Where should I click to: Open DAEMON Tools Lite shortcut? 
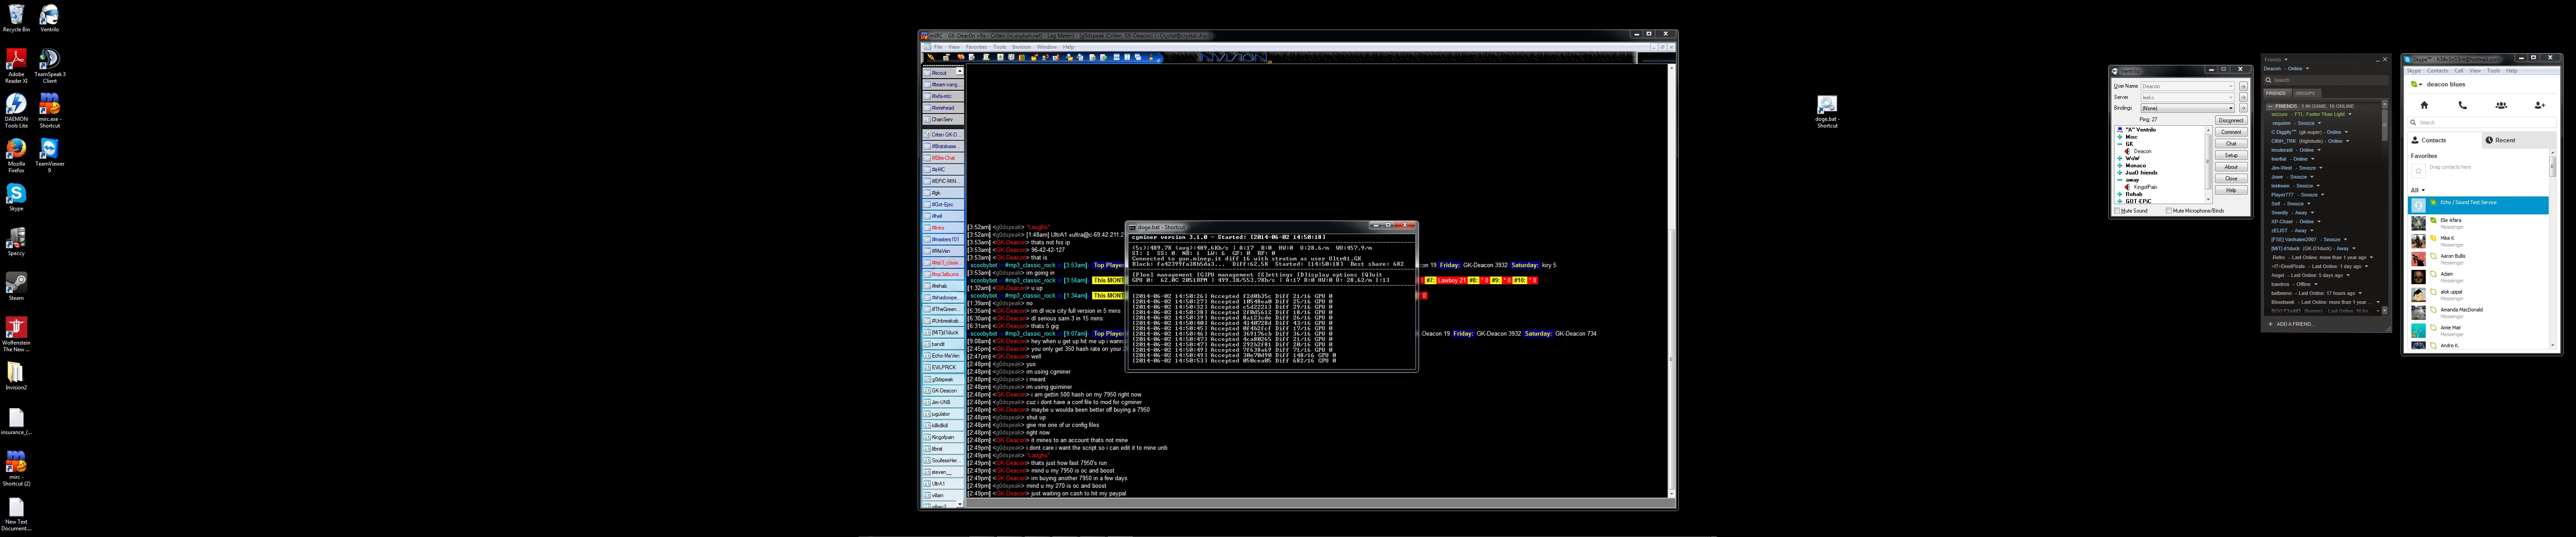pos(16,110)
